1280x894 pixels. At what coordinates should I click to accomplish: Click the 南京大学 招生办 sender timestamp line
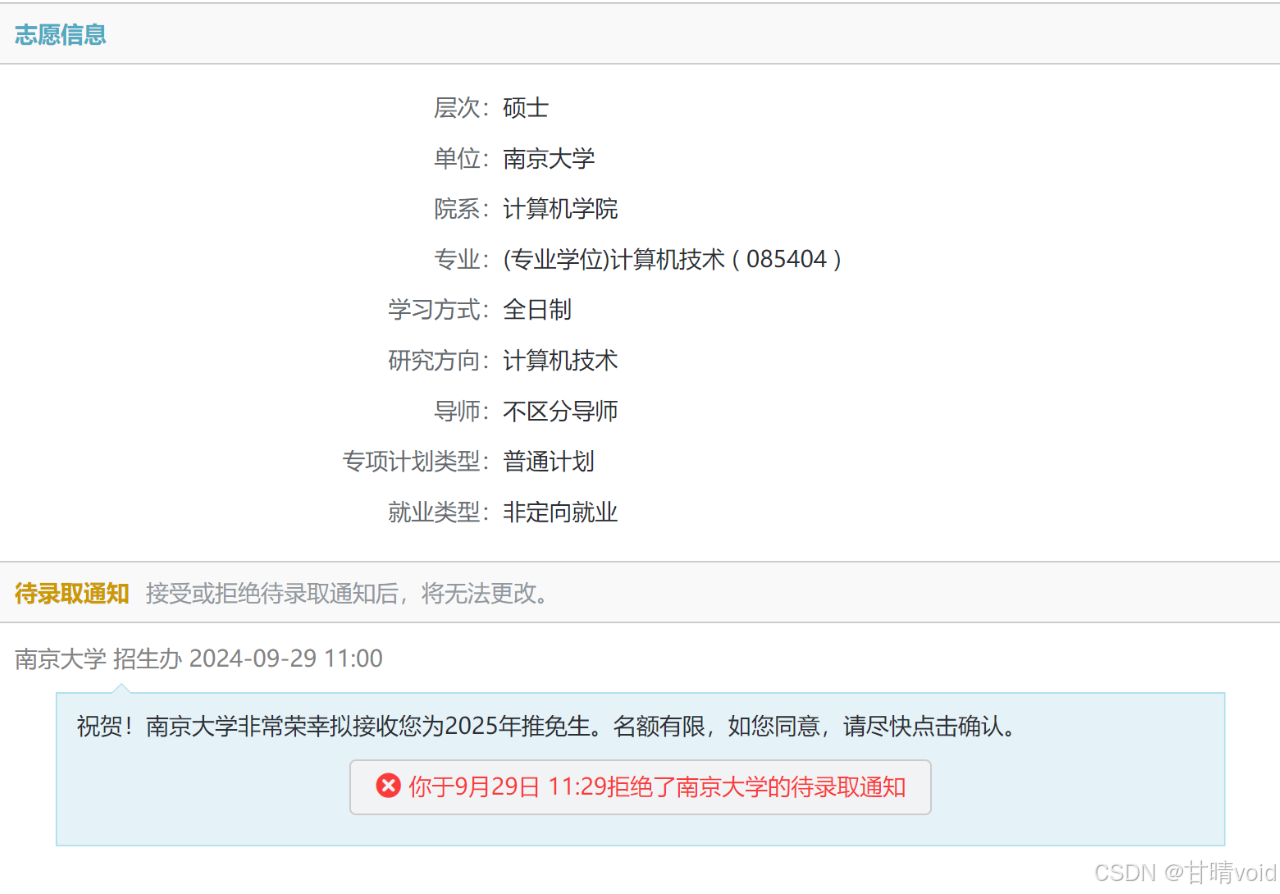tap(199, 658)
